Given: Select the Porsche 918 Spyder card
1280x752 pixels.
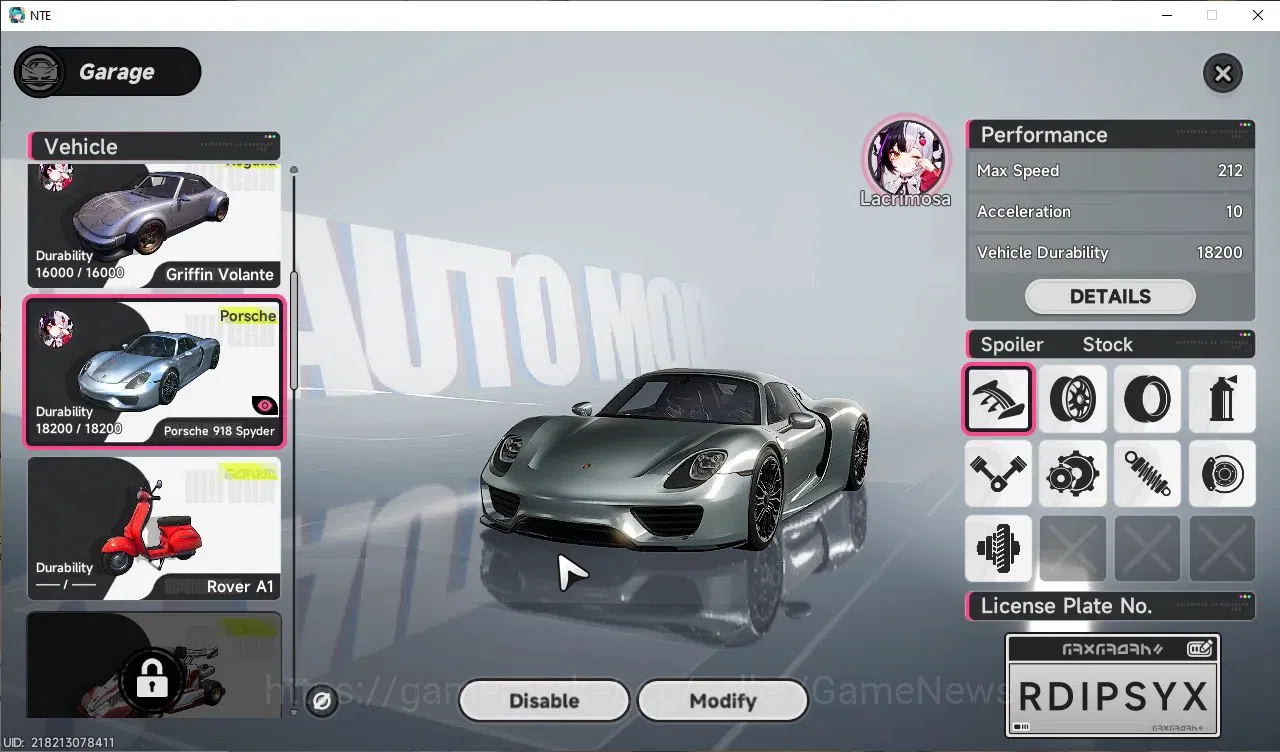Looking at the screenshot, I should click(154, 372).
